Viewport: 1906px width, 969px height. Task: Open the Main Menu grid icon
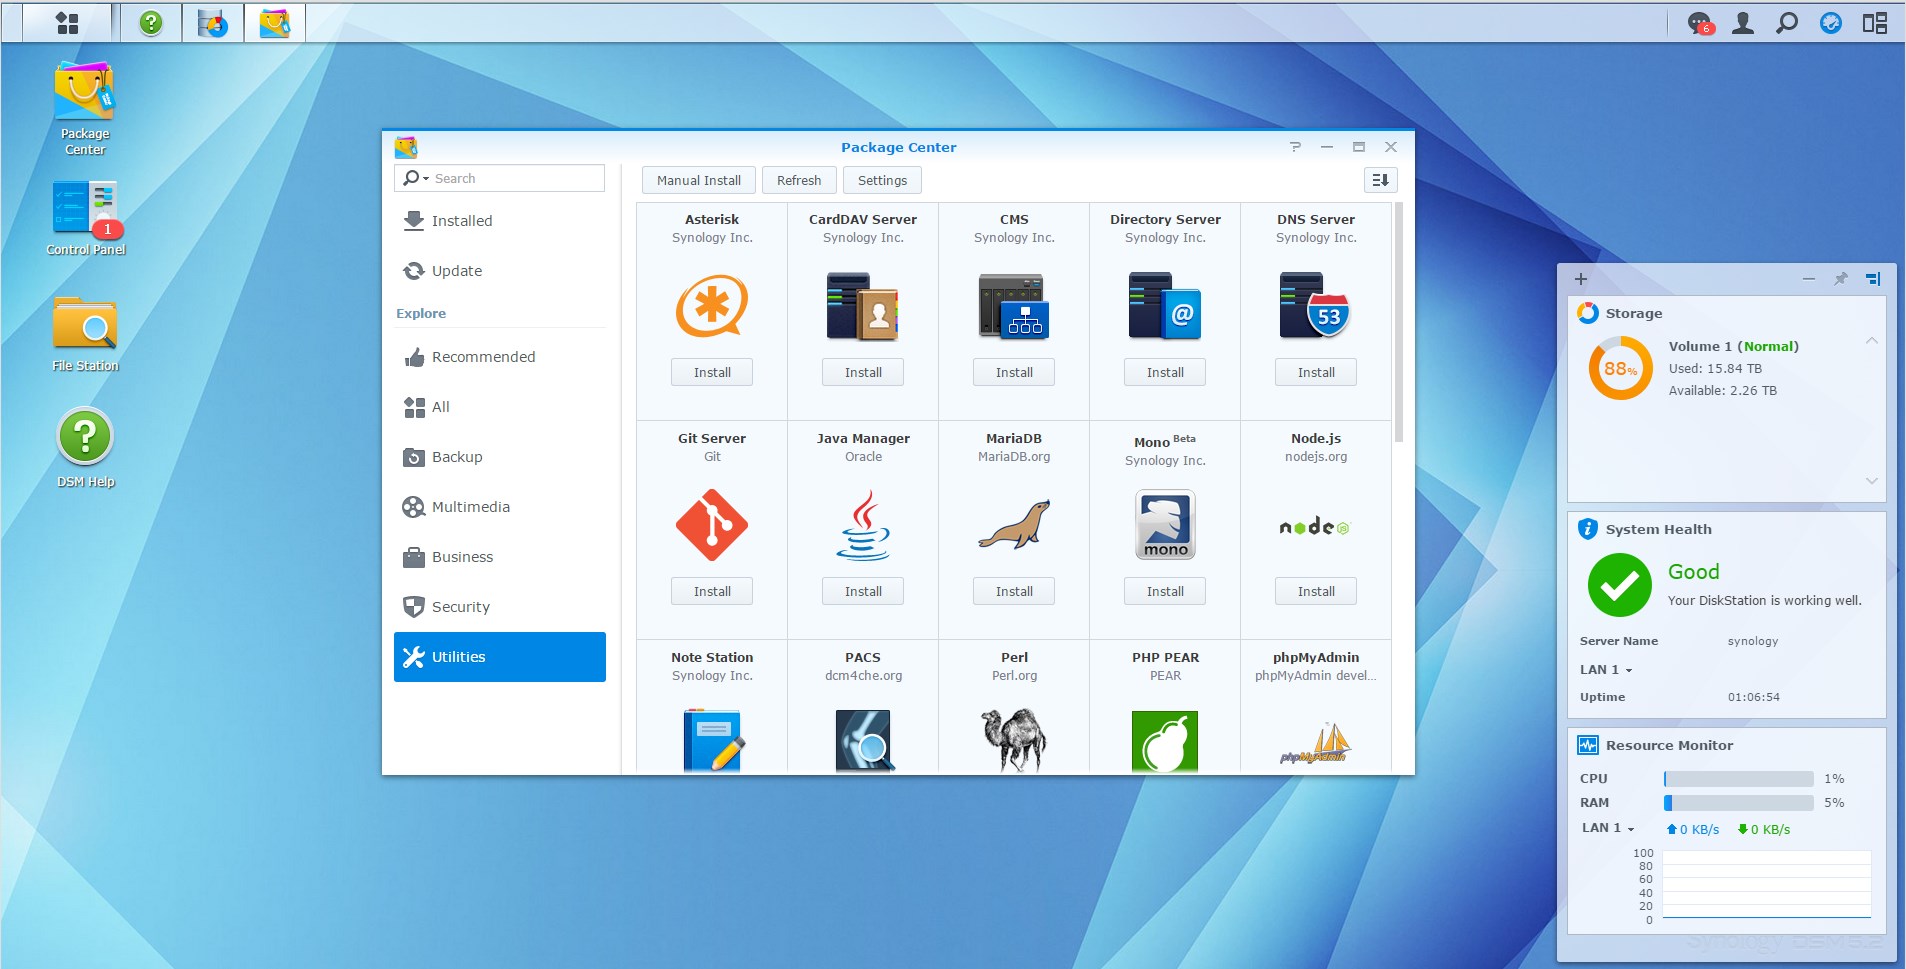point(66,21)
